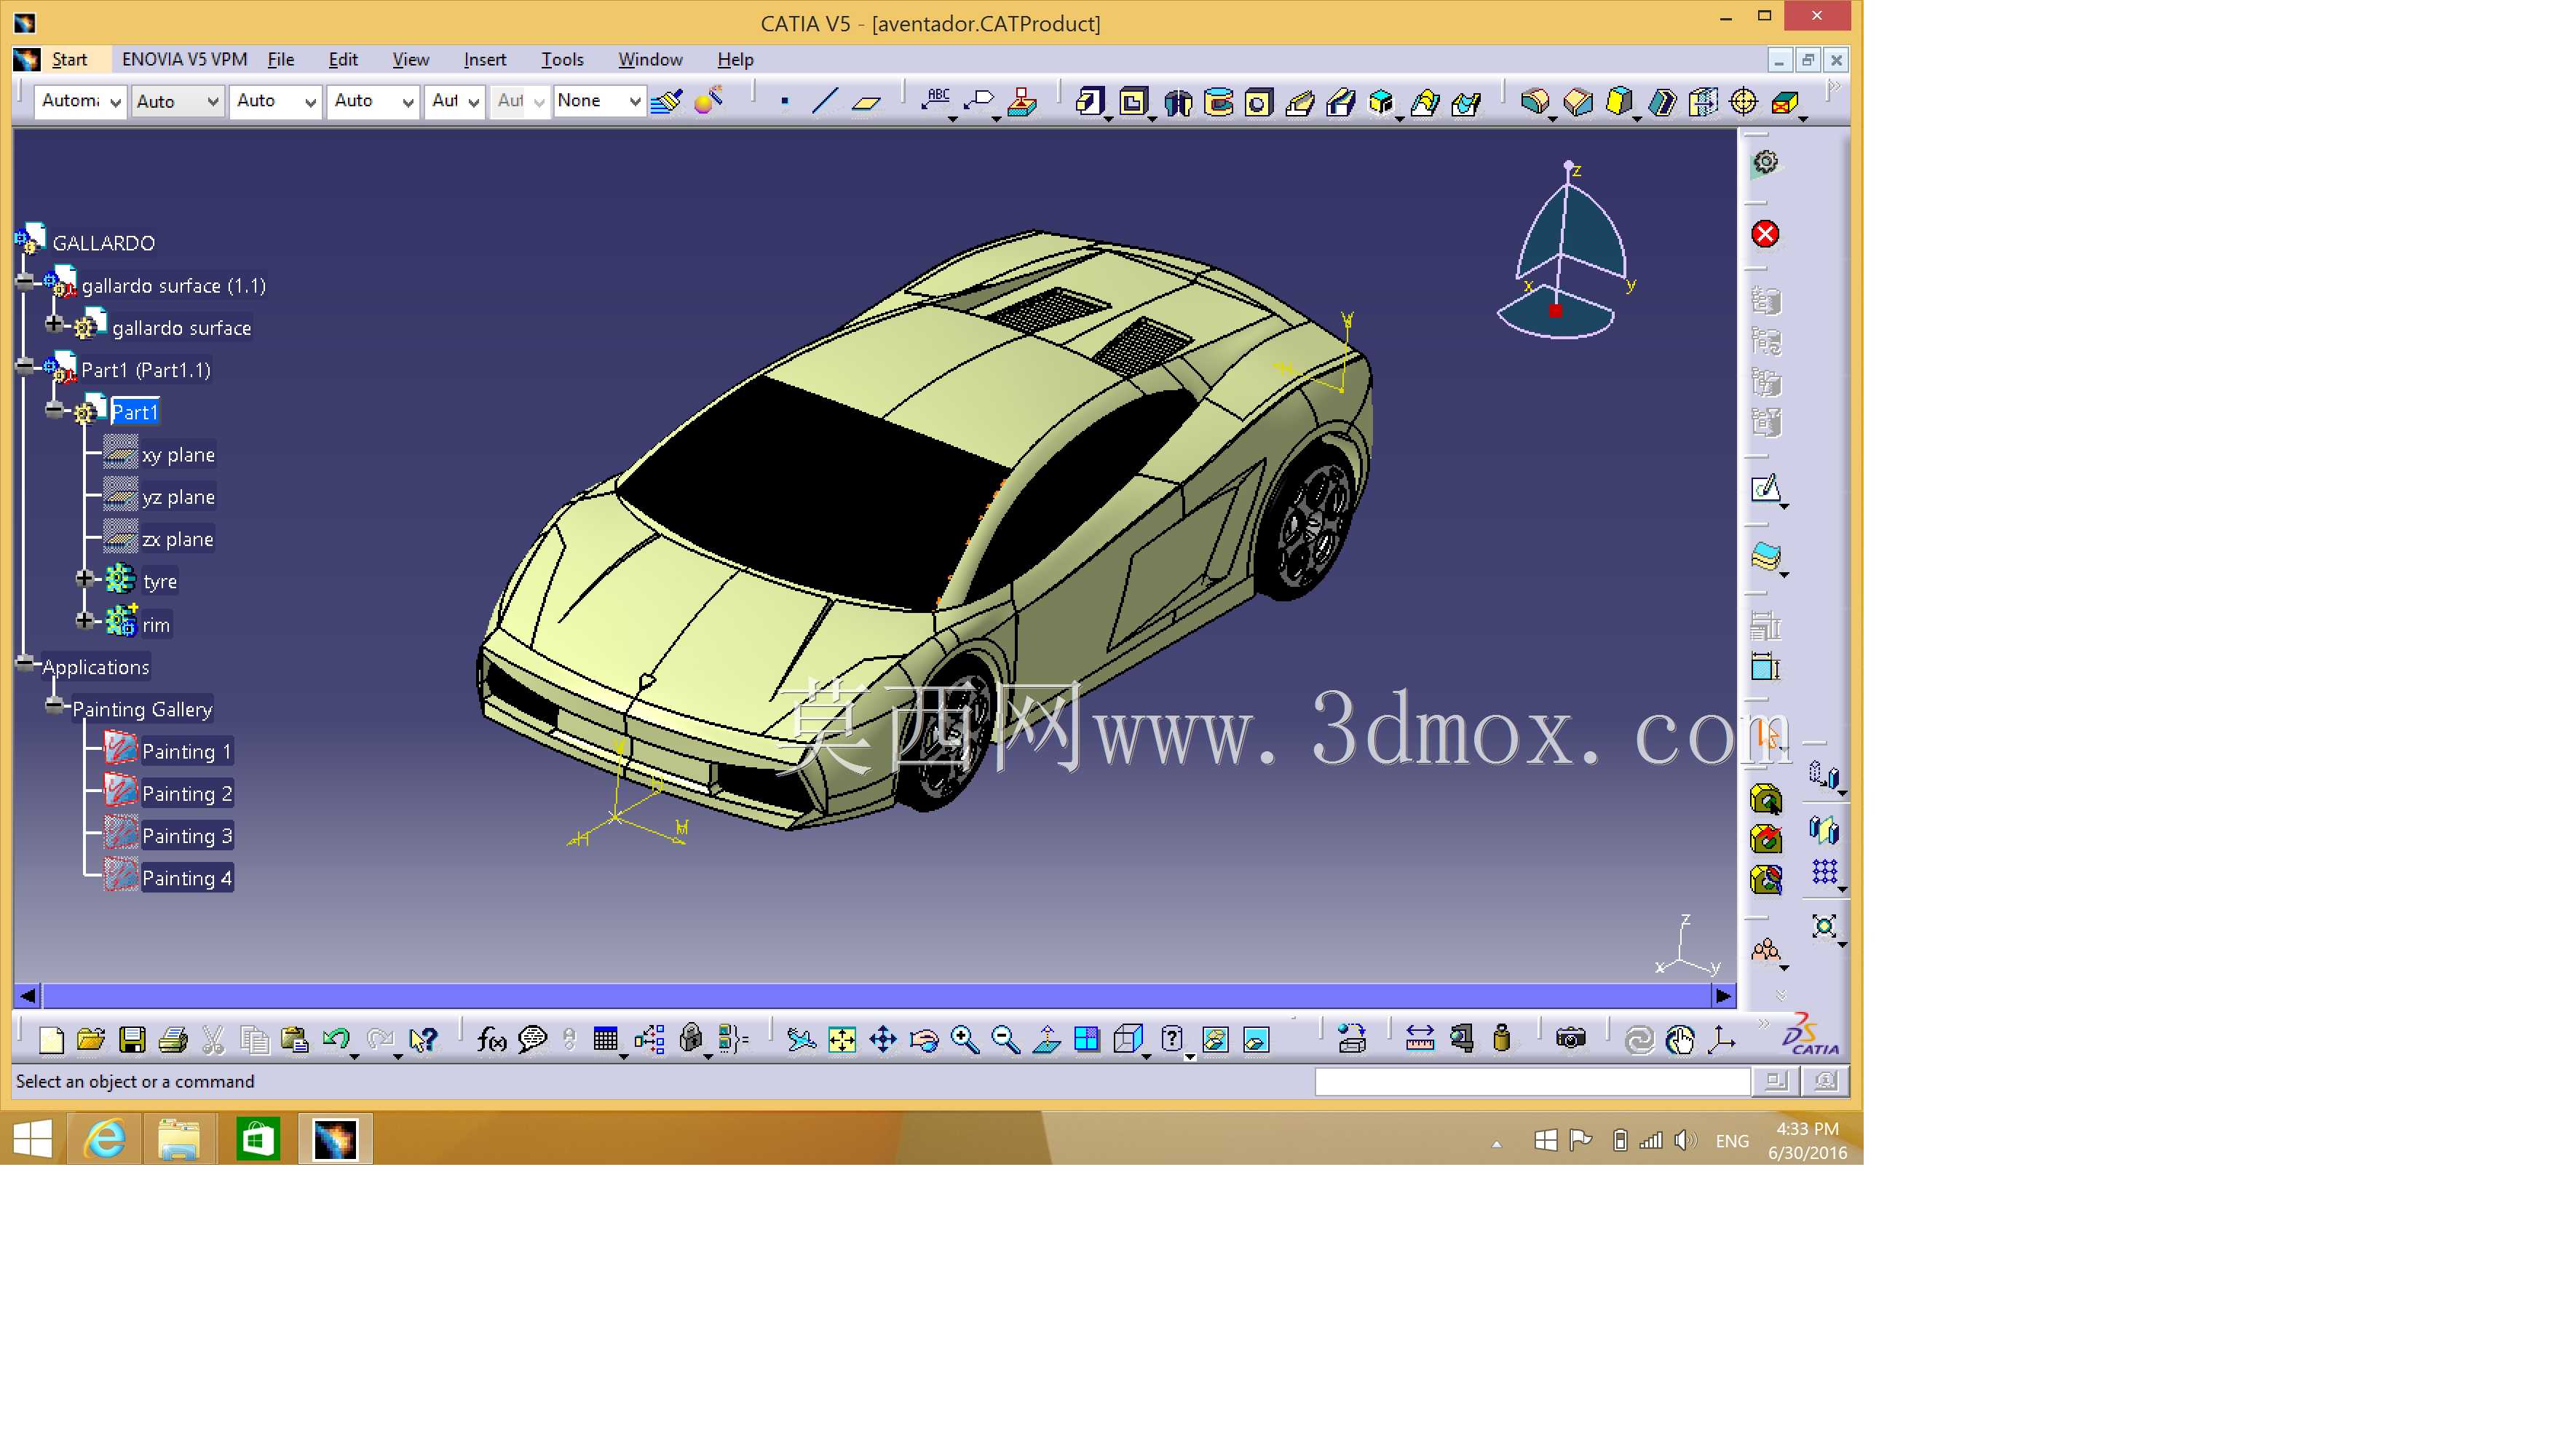Click the power input command field
The image size is (2564, 1456).
pyautogui.click(x=1532, y=1082)
